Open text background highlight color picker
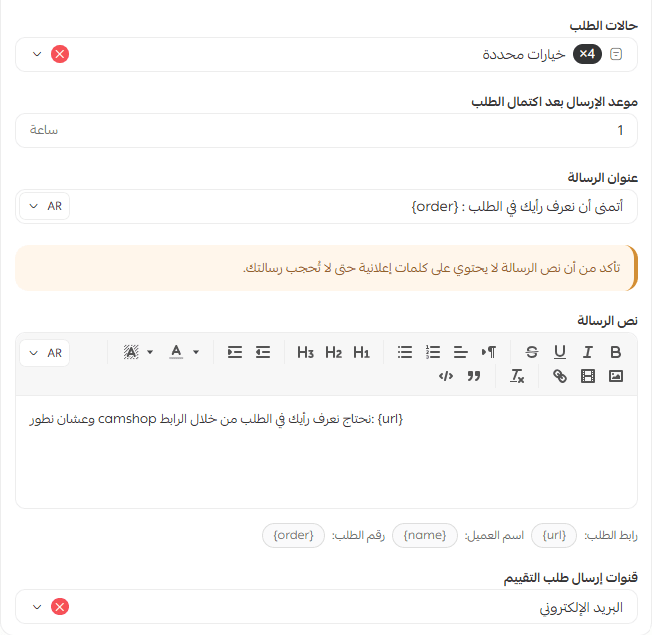652x635 pixels. [x=138, y=352]
